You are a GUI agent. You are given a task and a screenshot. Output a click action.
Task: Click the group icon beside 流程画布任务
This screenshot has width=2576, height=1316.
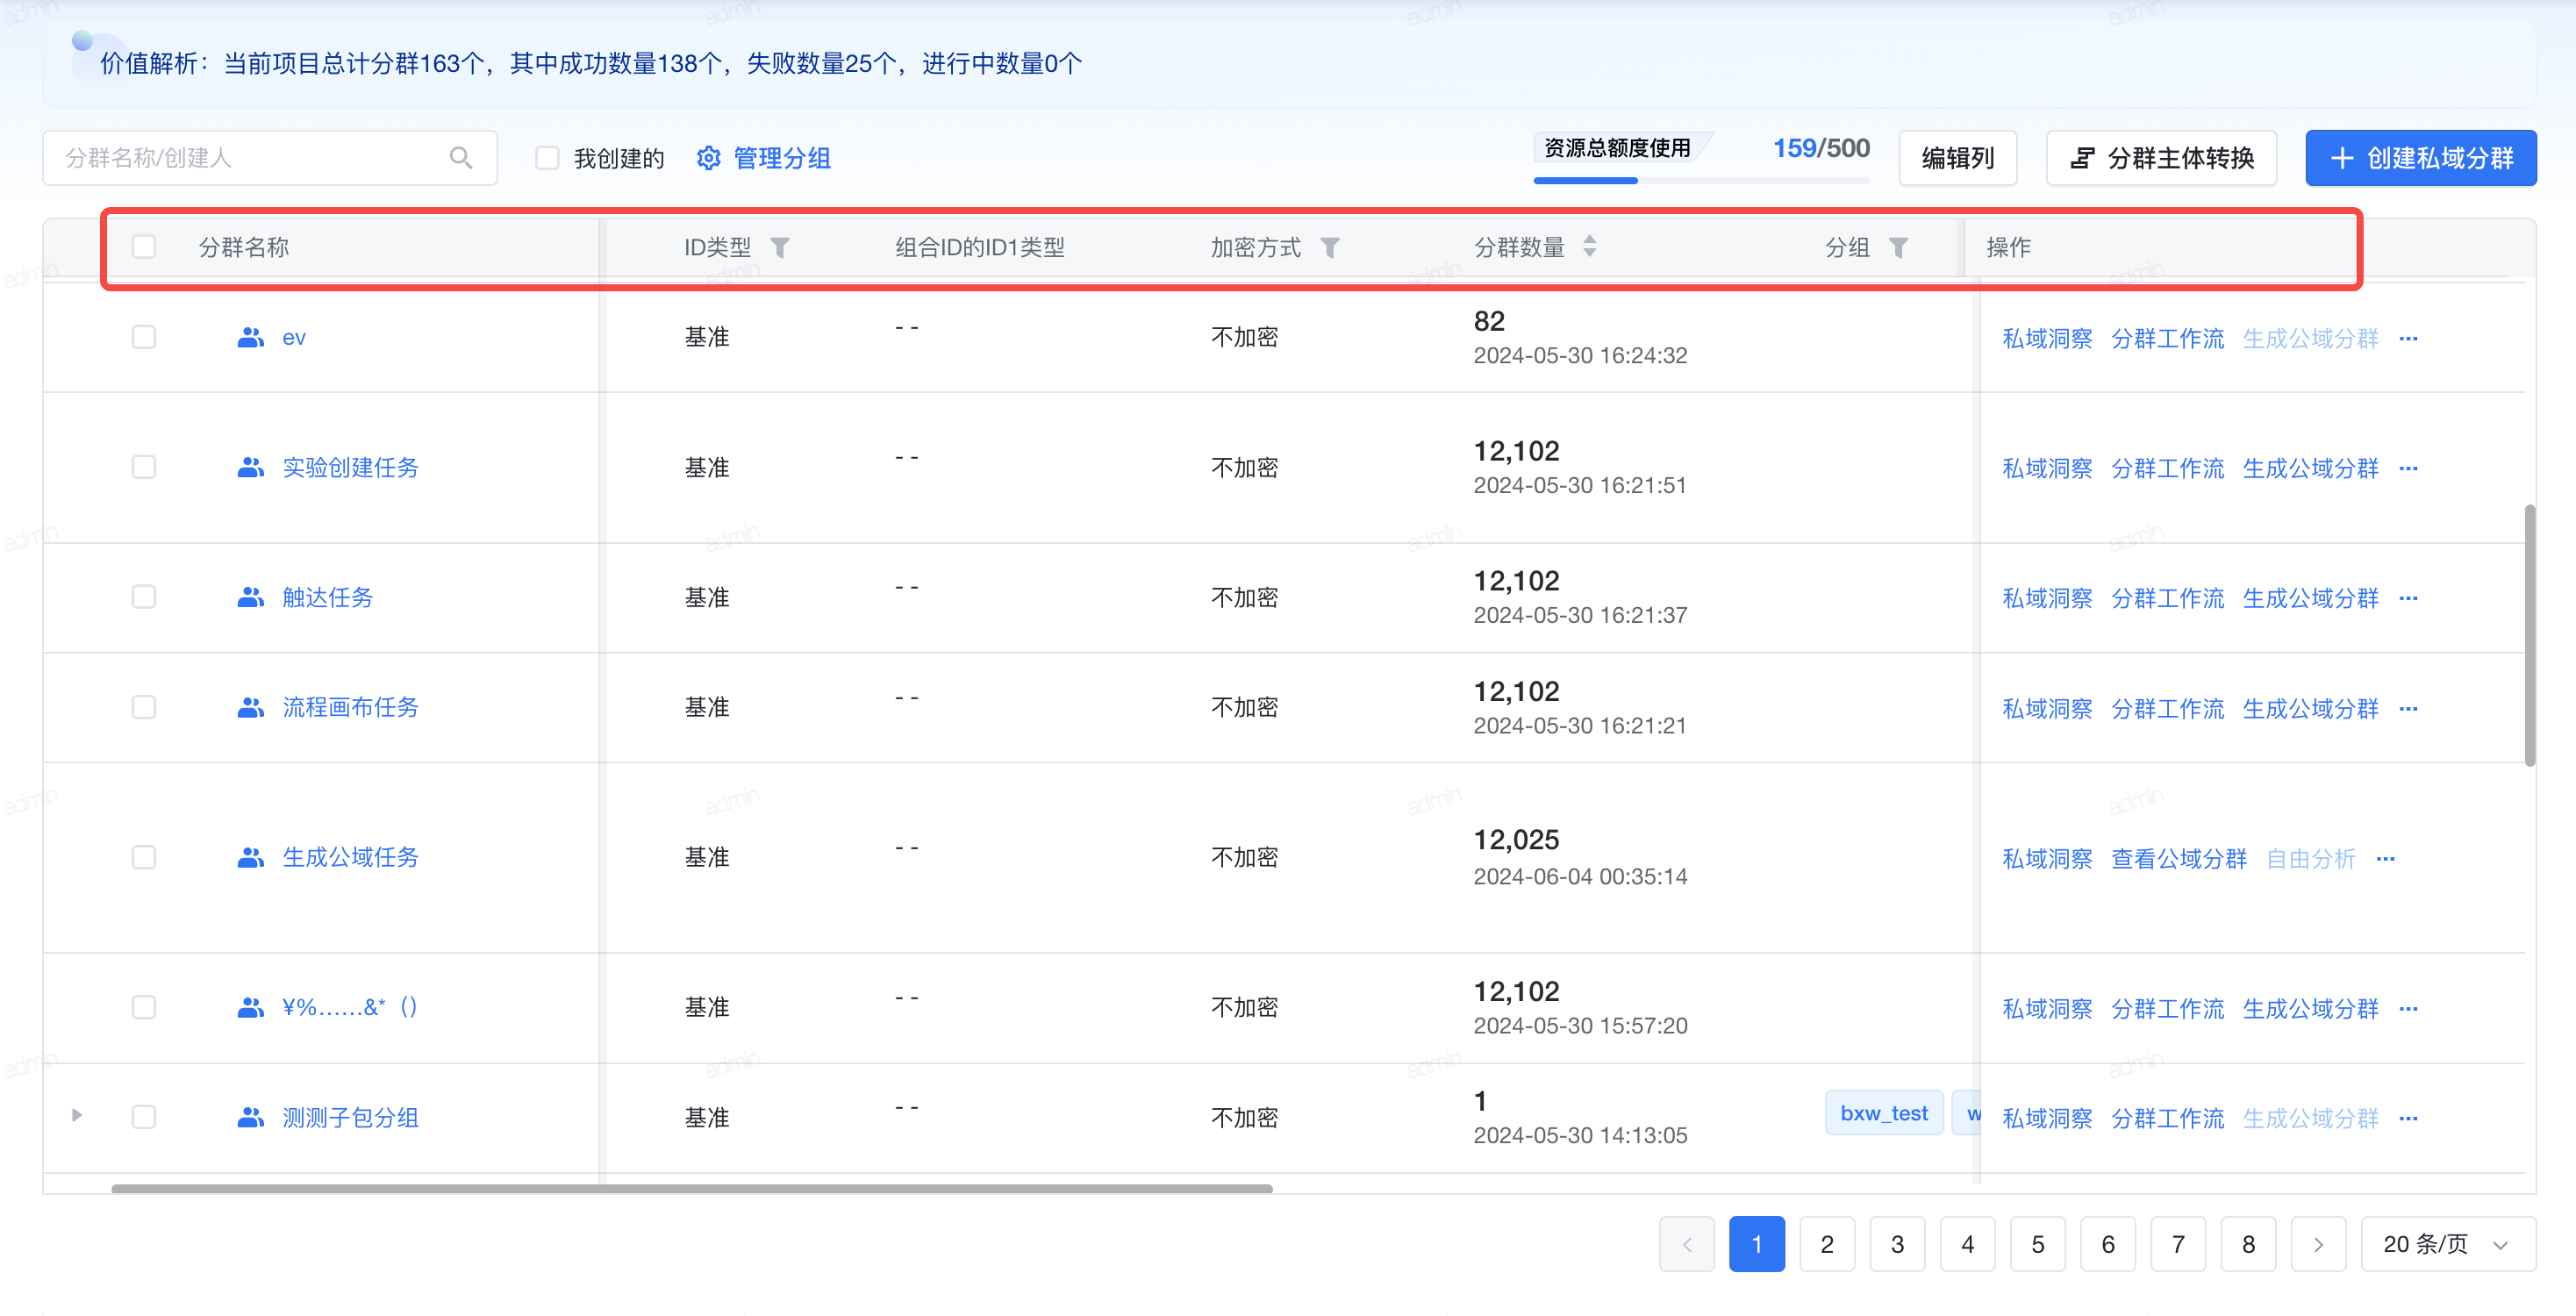pyautogui.click(x=251, y=708)
